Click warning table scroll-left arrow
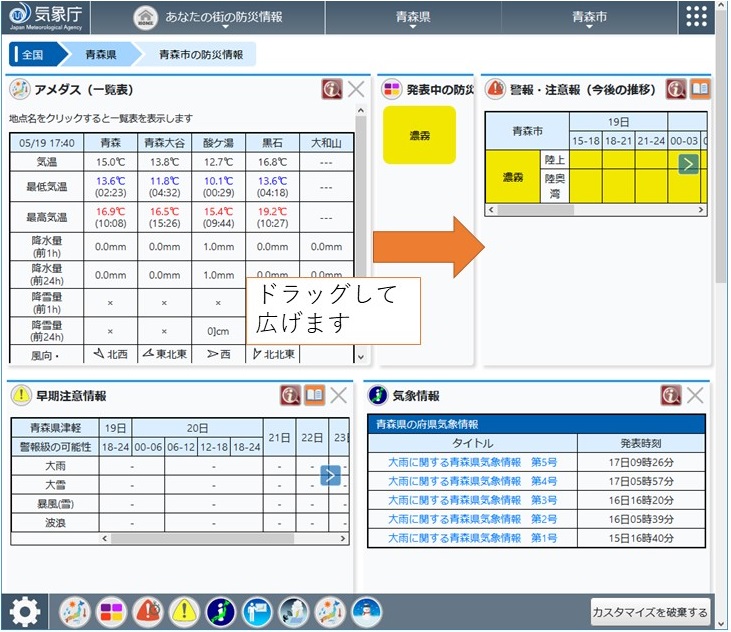 [x=490, y=210]
